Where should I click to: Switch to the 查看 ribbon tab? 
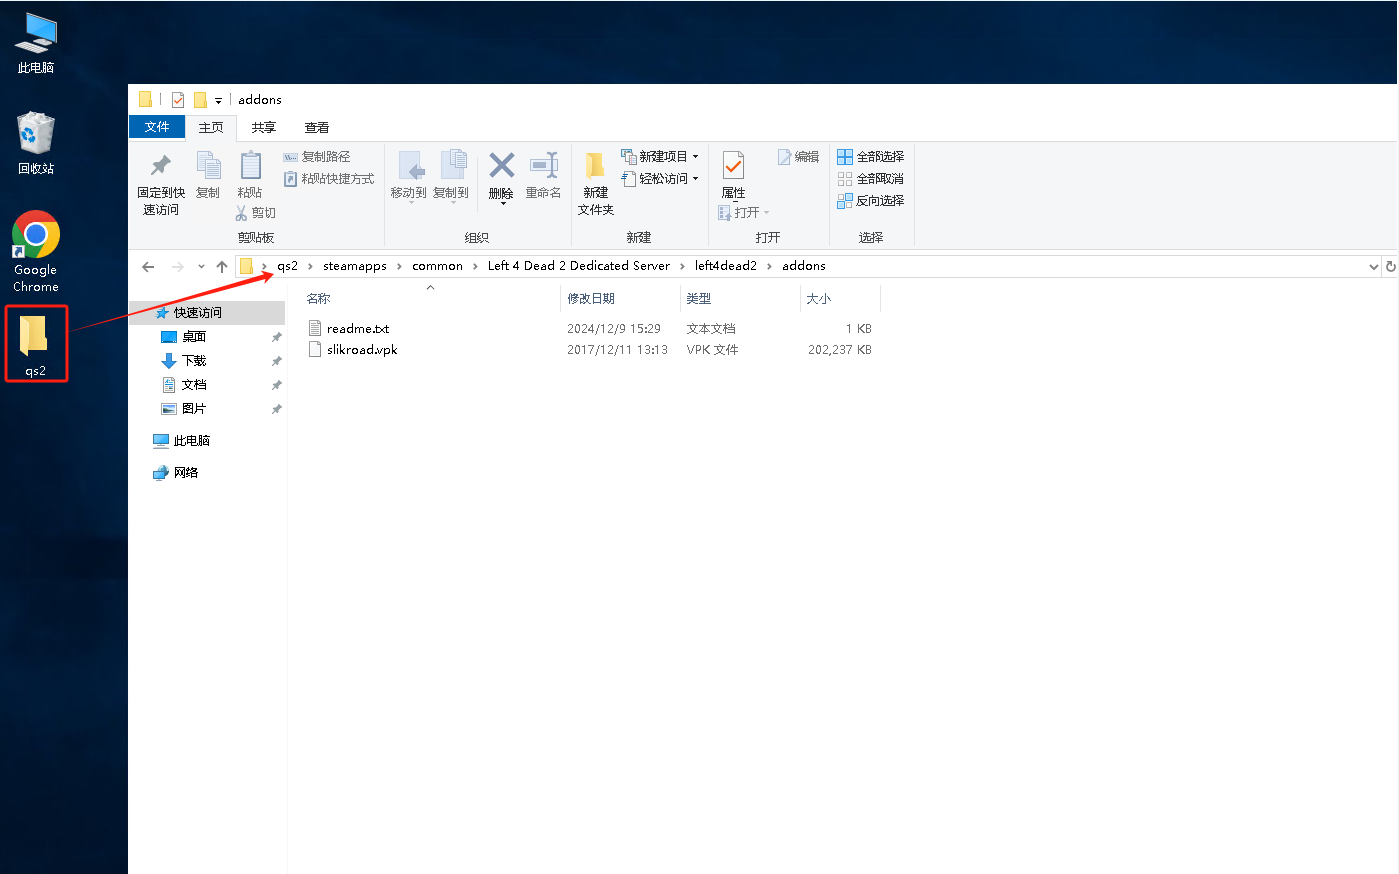[x=317, y=128]
